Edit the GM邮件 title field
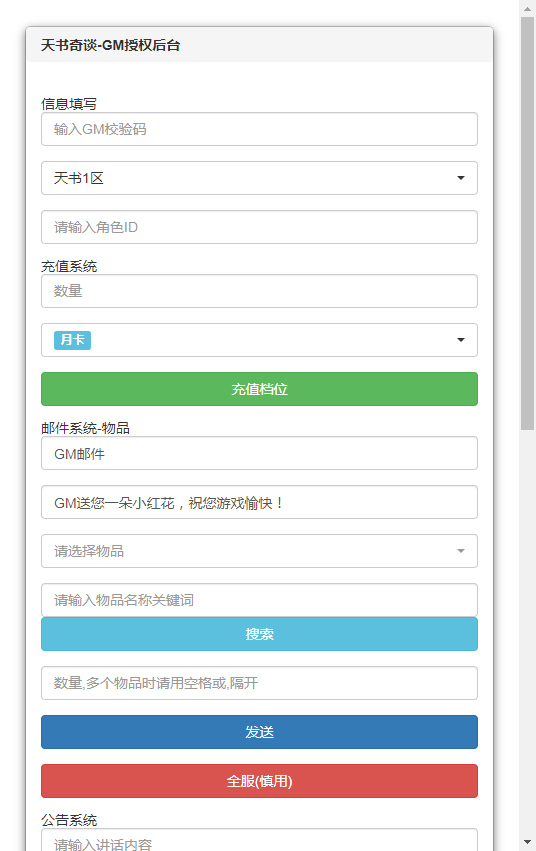The image size is (536, 851). point(259,453)
